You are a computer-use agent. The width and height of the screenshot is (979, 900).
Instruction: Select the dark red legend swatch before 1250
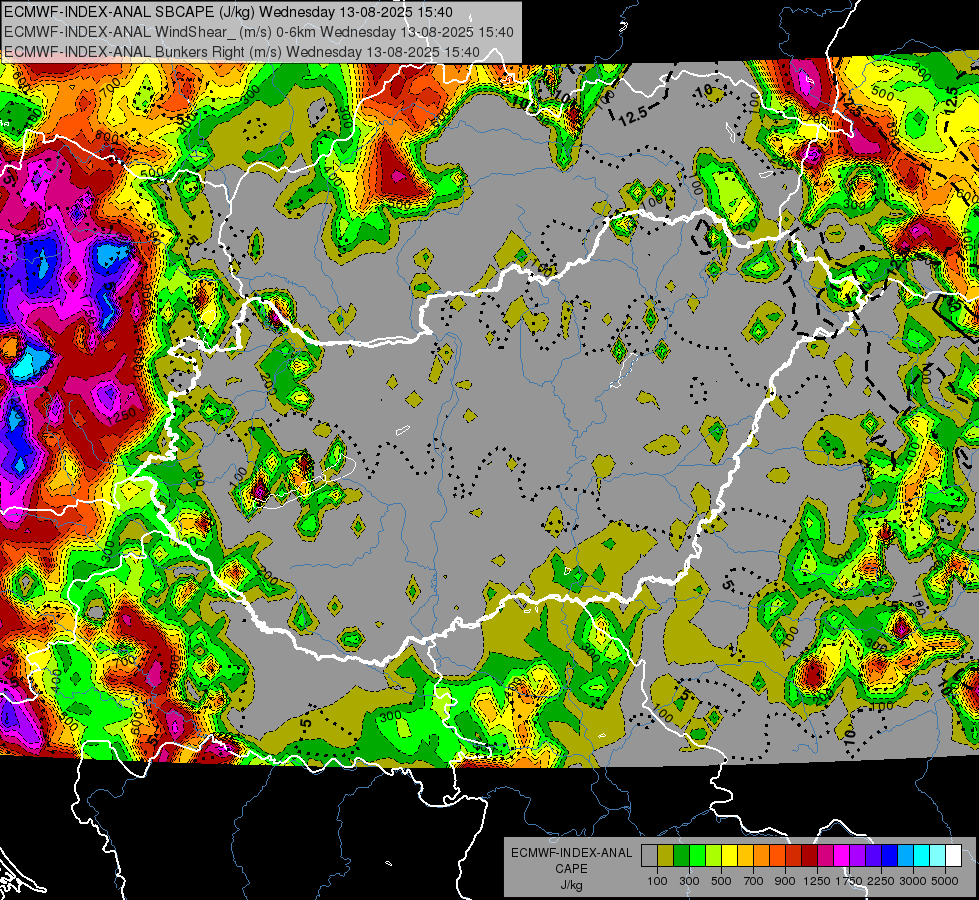(809, 855)
